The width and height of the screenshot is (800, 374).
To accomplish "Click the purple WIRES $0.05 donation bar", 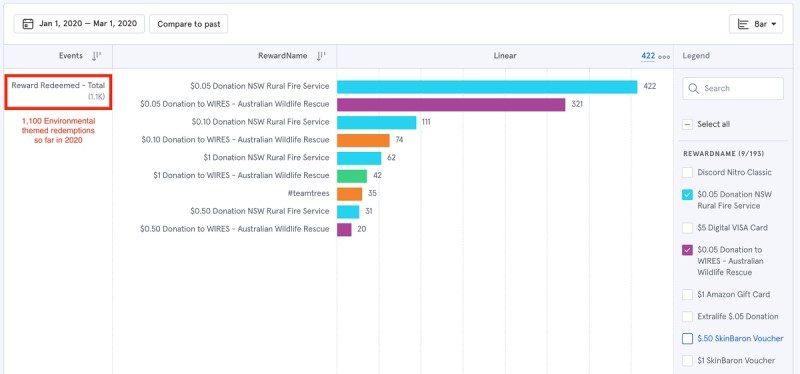I will coord(451,105).
